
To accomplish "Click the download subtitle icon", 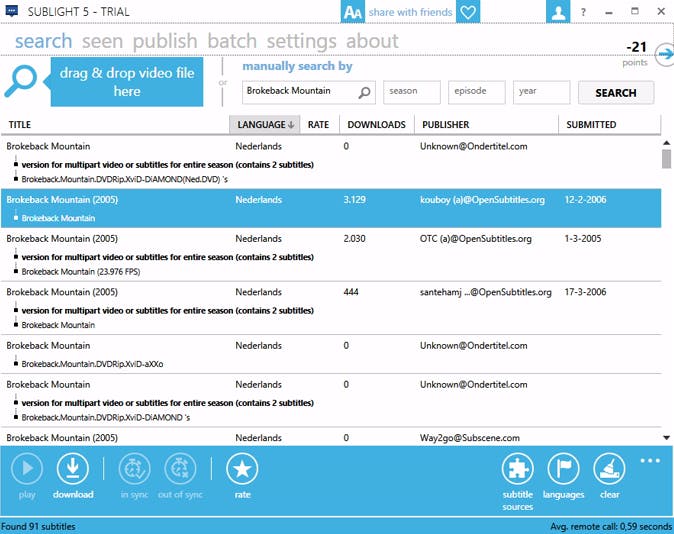I will [73, 469].
